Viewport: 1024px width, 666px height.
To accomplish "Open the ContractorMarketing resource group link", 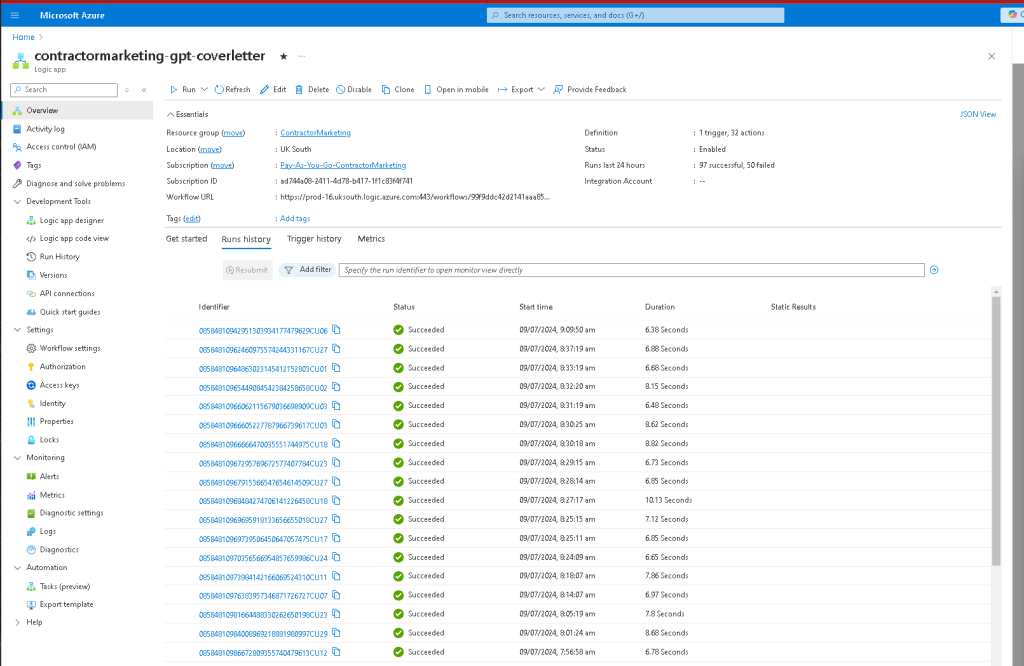I will (x=315, y=133).
